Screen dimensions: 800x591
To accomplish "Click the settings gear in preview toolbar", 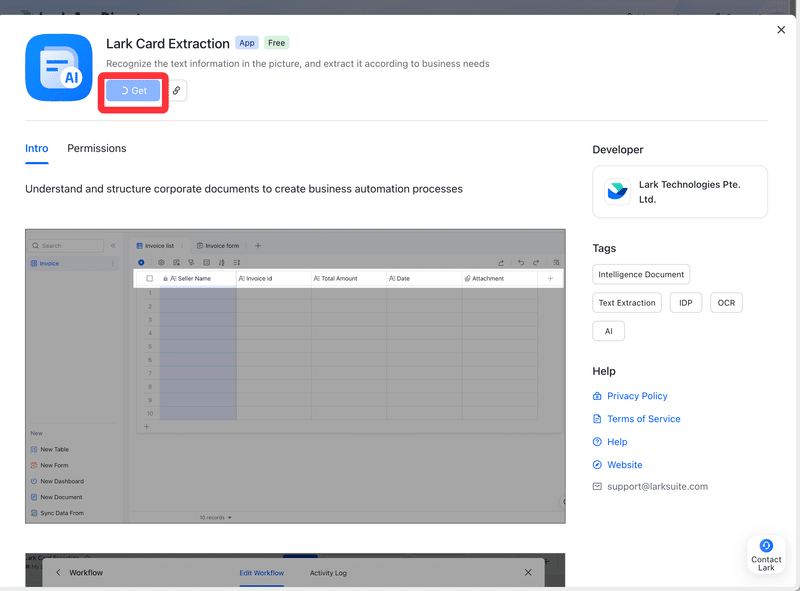I will 161,263.
